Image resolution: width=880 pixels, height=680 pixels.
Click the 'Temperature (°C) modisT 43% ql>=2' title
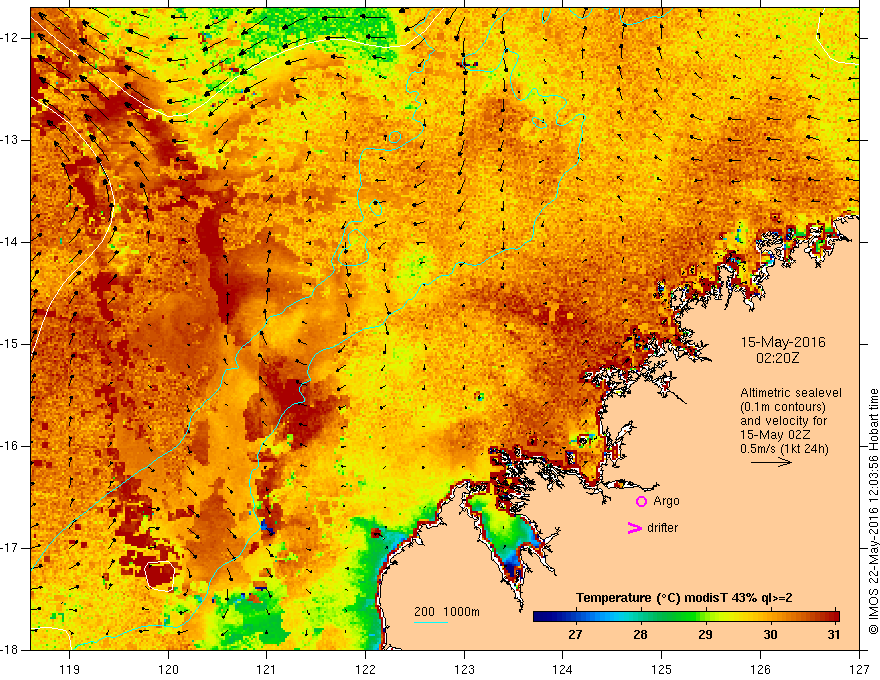(684, 598)
